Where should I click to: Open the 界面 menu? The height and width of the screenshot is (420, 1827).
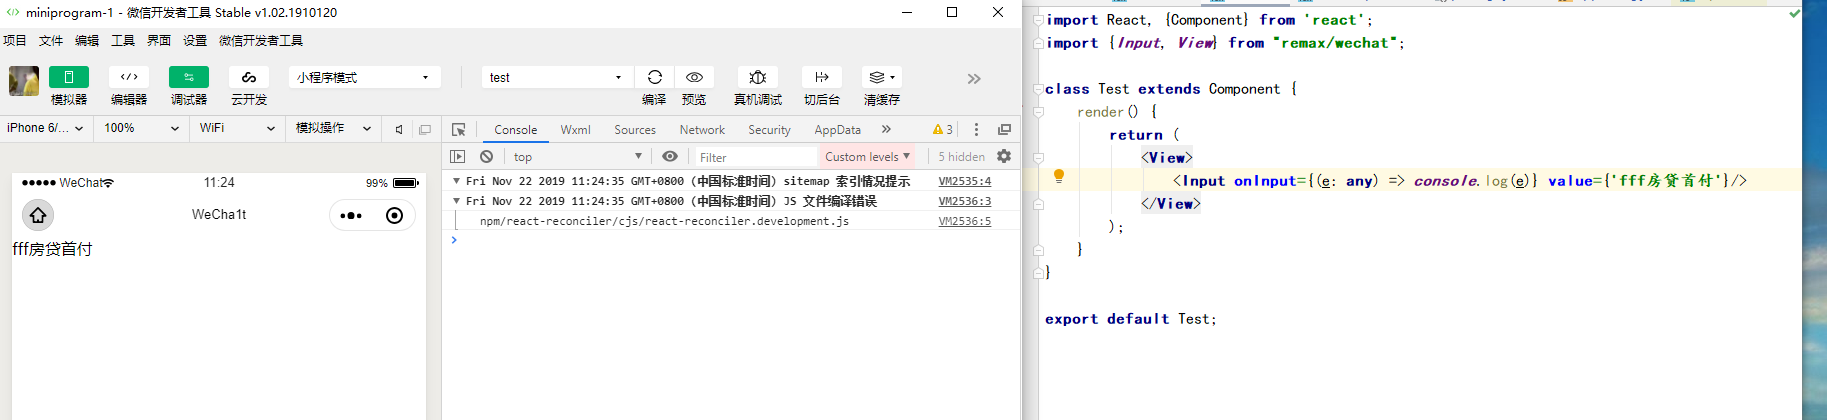(159, 40)
